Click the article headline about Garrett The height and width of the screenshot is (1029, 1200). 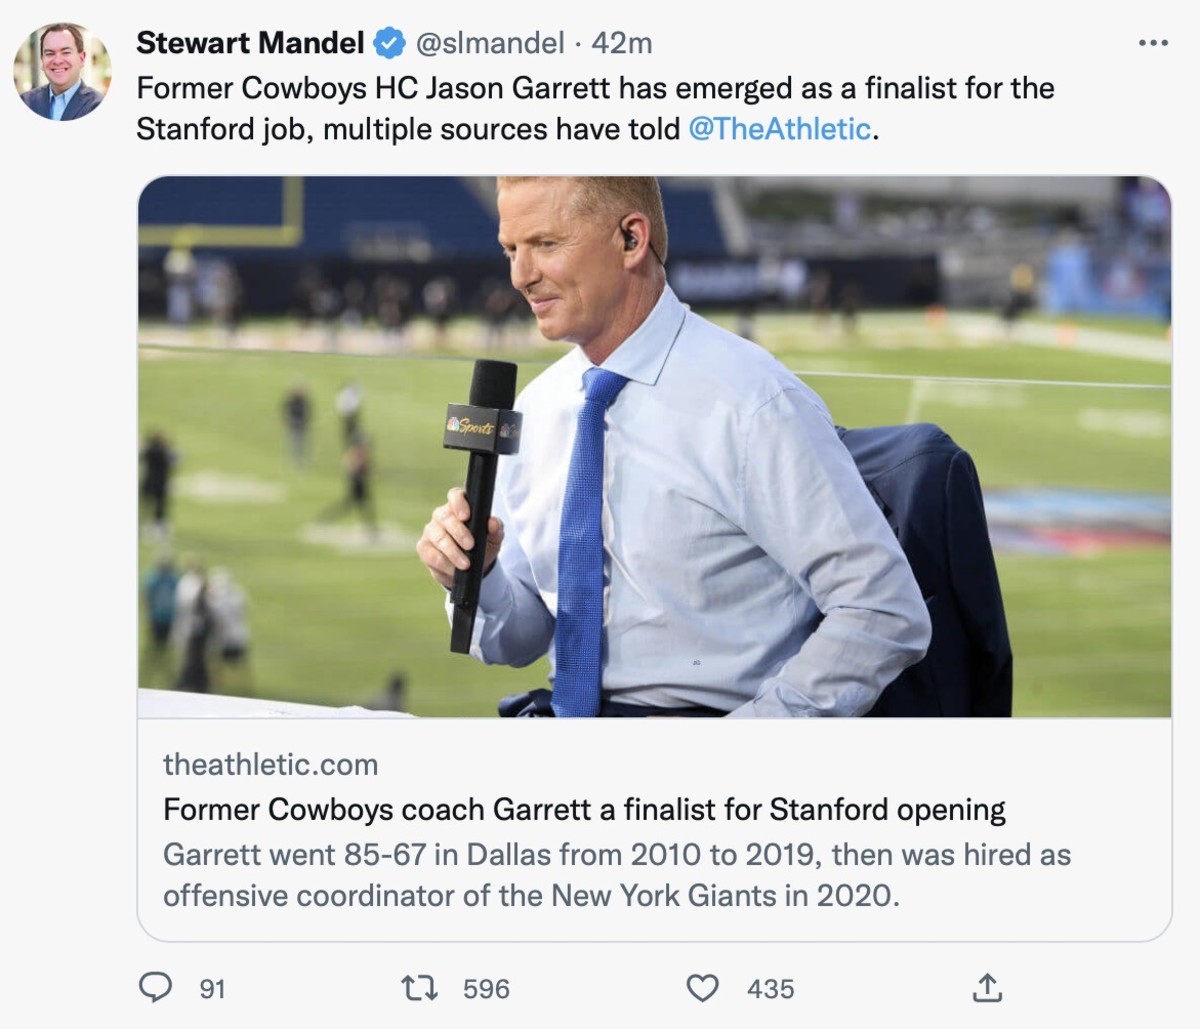pos(584,809)
